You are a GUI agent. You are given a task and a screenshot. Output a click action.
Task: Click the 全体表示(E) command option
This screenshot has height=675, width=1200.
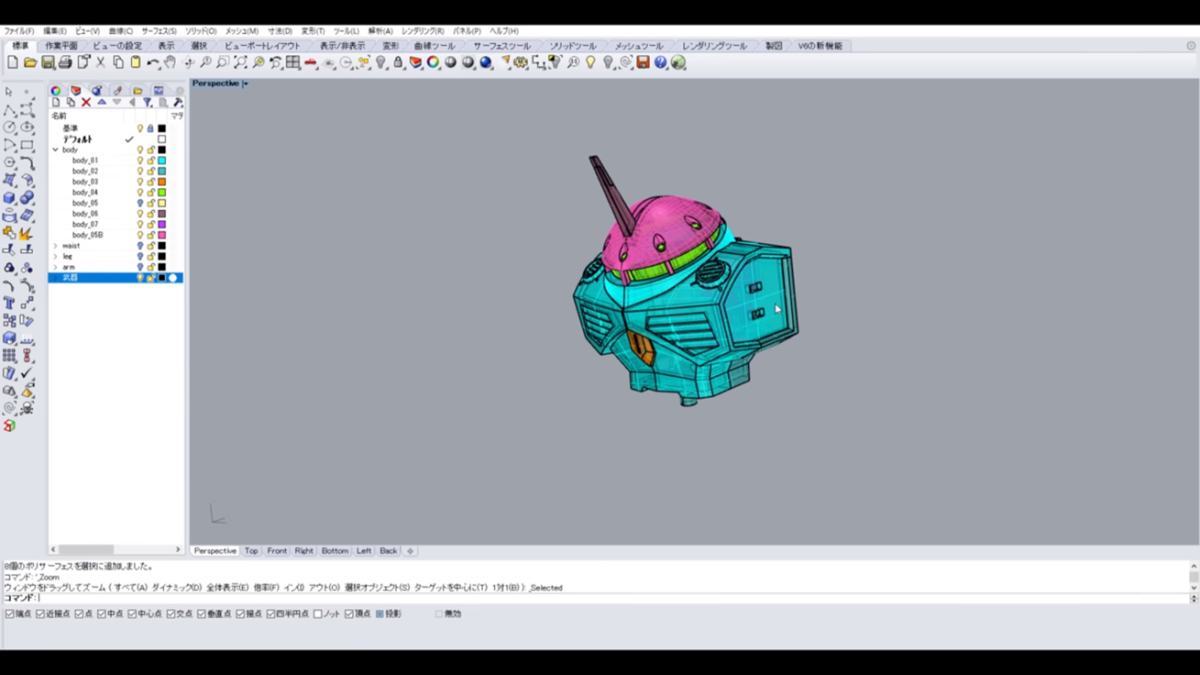coord(226,588)
